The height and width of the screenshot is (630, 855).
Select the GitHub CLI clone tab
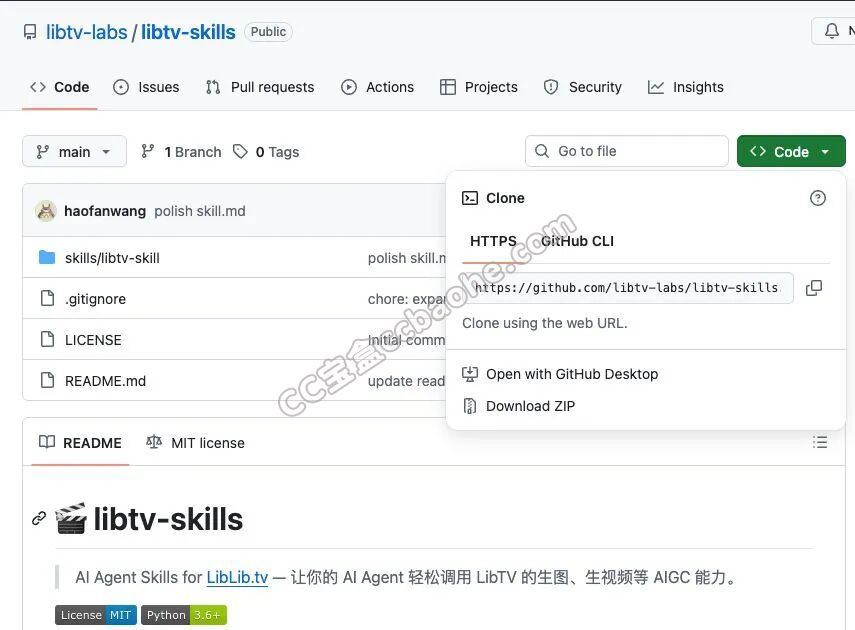coord(577,241)
